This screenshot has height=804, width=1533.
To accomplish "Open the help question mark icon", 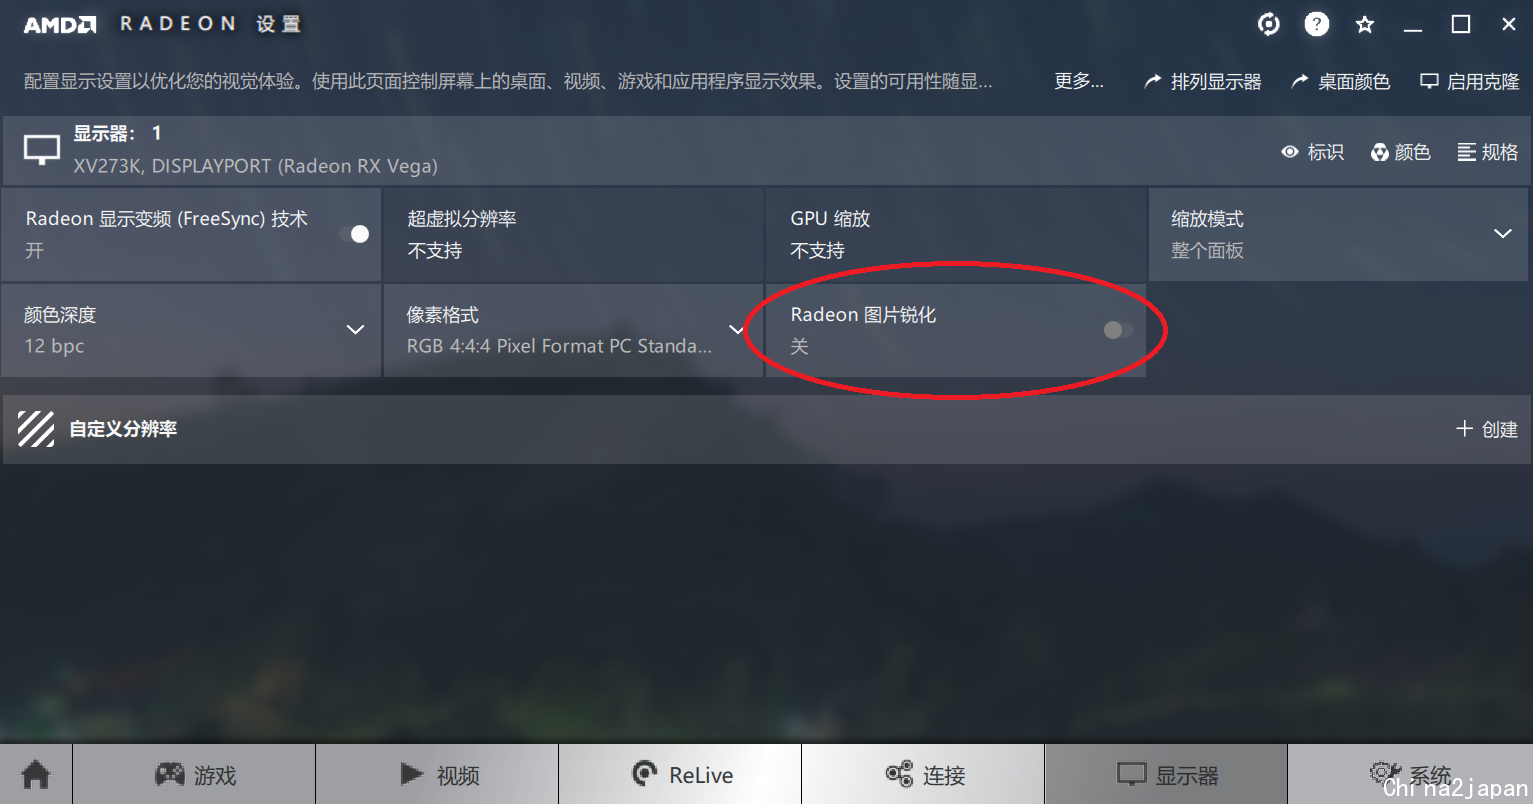I will 1317,24.
